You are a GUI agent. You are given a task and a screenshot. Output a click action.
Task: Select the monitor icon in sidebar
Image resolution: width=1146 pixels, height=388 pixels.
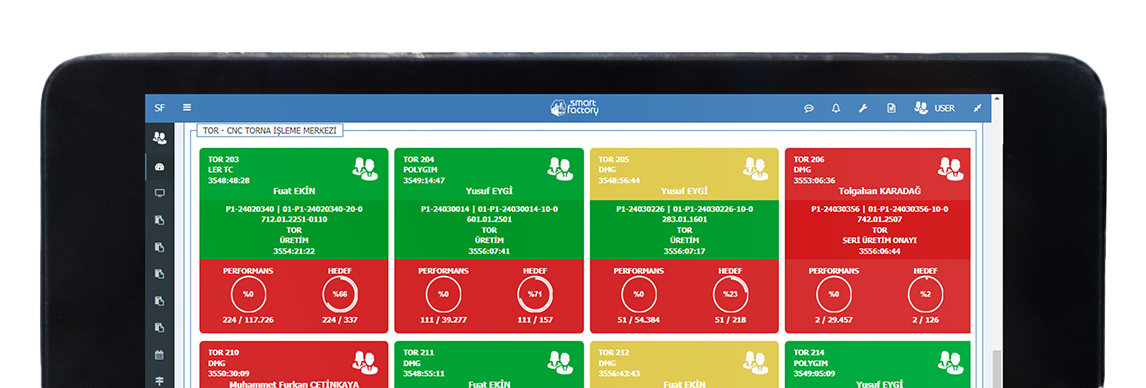[x=159, y=193]
